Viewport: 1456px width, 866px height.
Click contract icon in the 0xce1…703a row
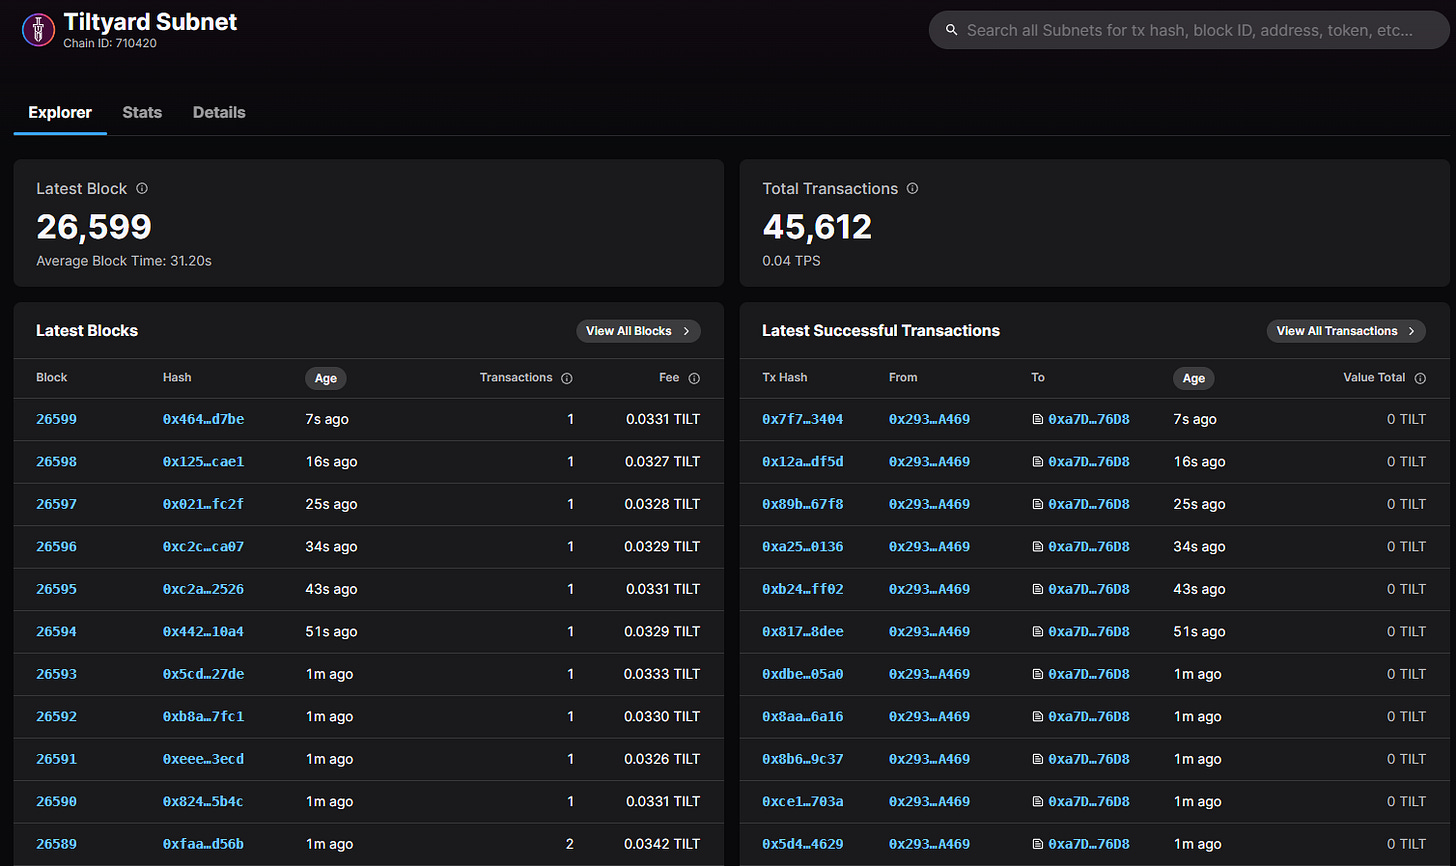tap(1038, 802)
